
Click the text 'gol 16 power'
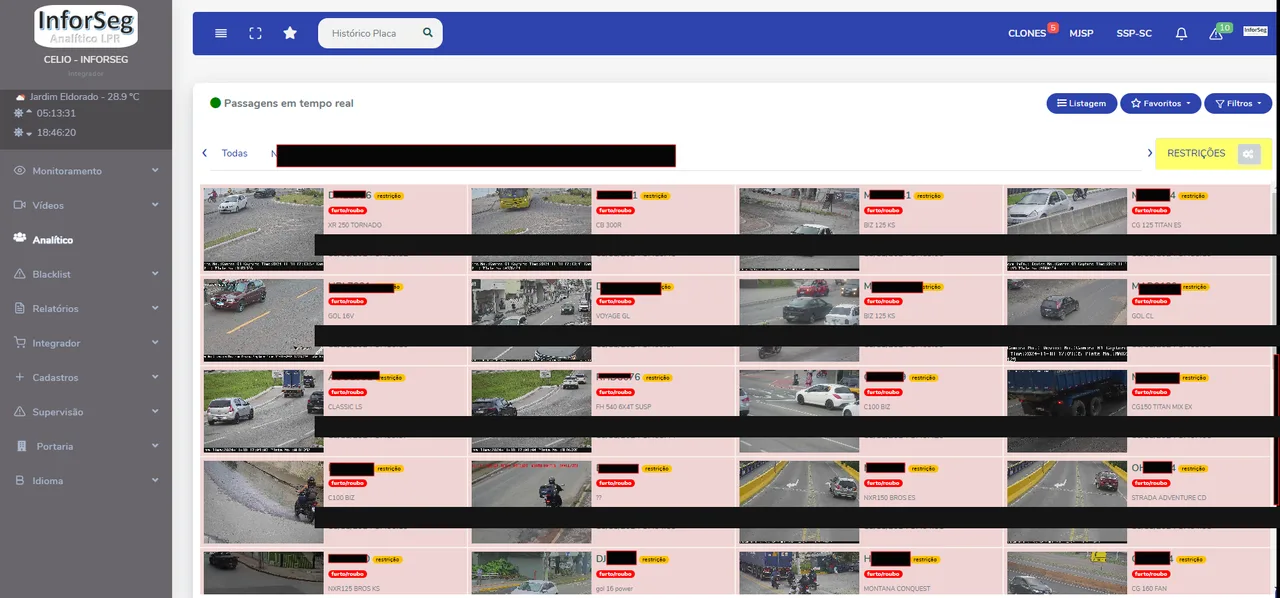pyautogui.click(x=615, y=588)
